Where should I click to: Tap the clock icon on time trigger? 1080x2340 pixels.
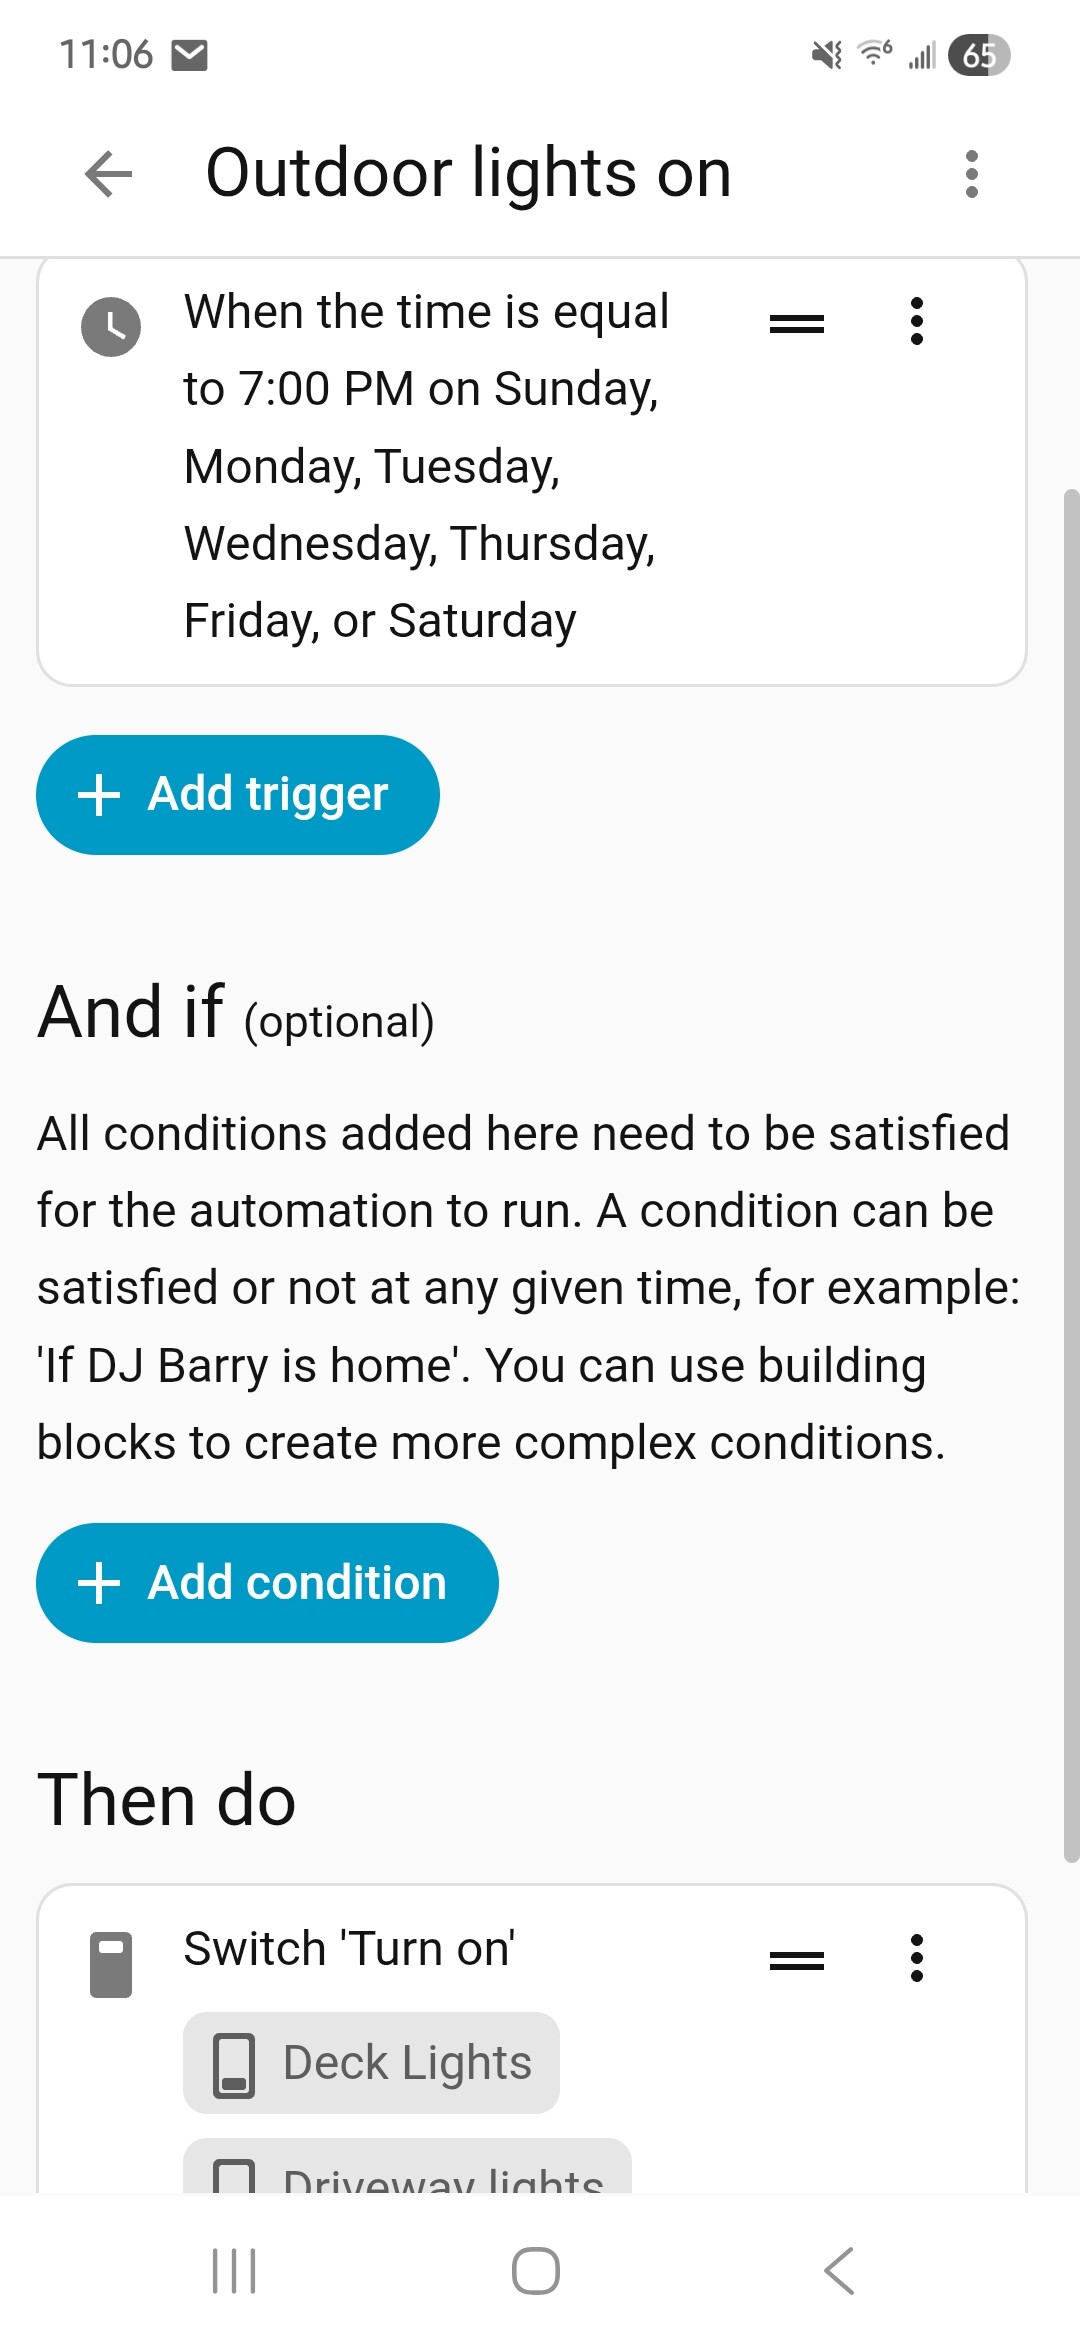(111, 326)
